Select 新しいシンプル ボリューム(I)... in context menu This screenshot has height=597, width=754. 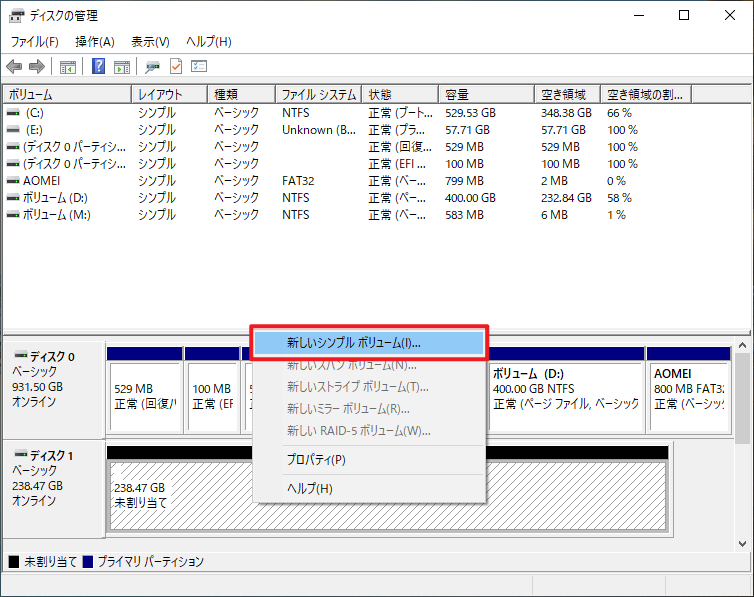click(354, 342)
